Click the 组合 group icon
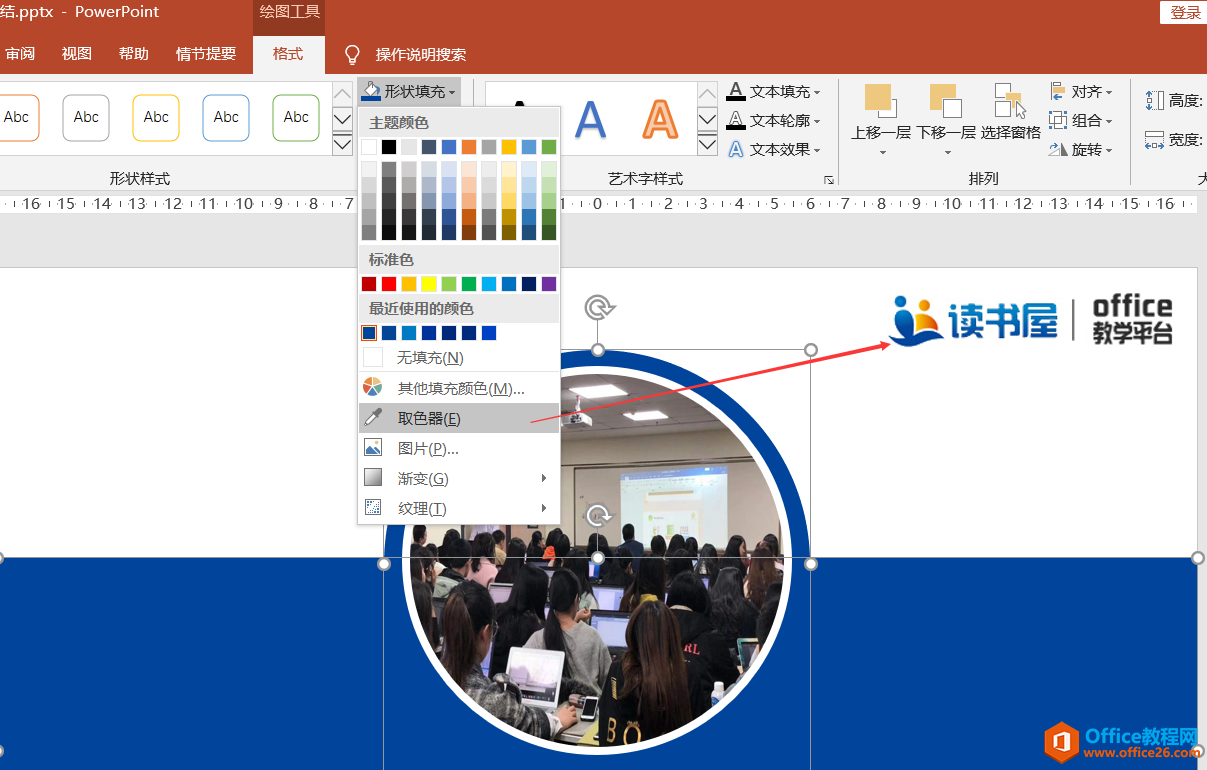The image size is (1207, 770). click(1058, 120)
